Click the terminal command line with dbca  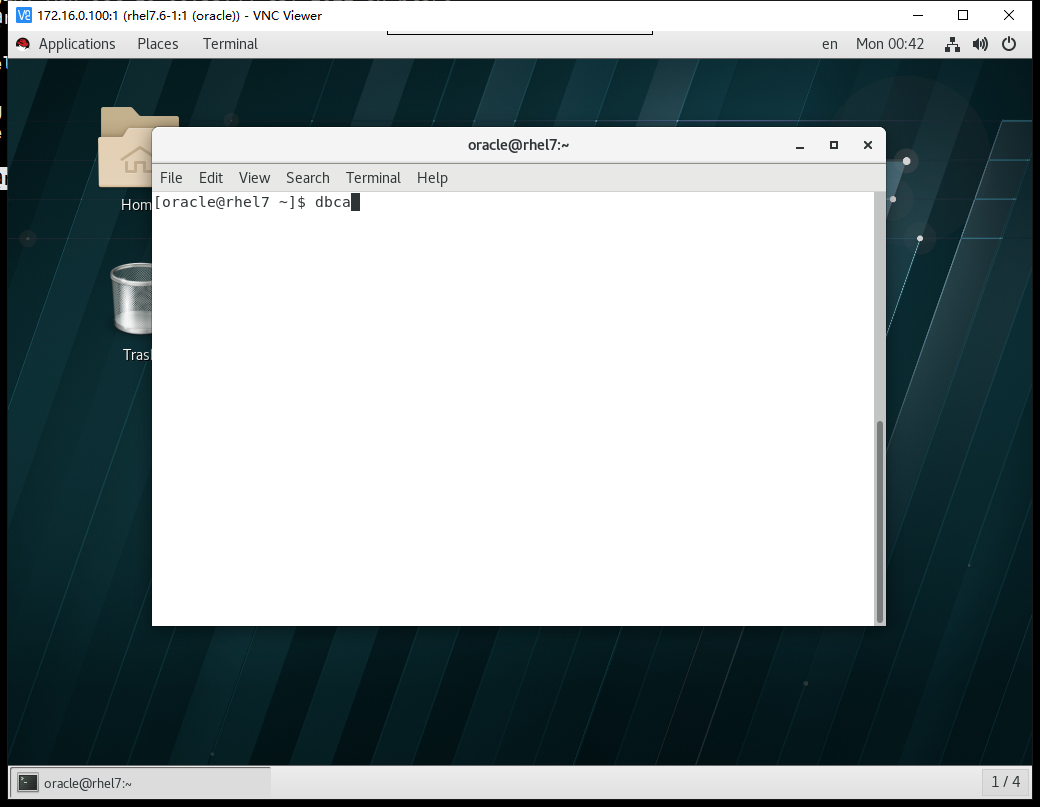pos(257,202)
